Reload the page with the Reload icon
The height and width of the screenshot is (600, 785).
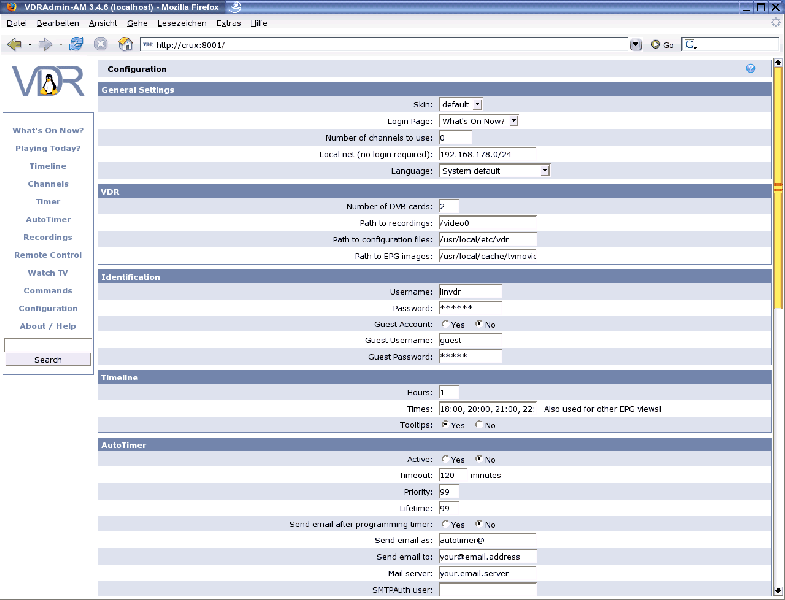[76, 44]
